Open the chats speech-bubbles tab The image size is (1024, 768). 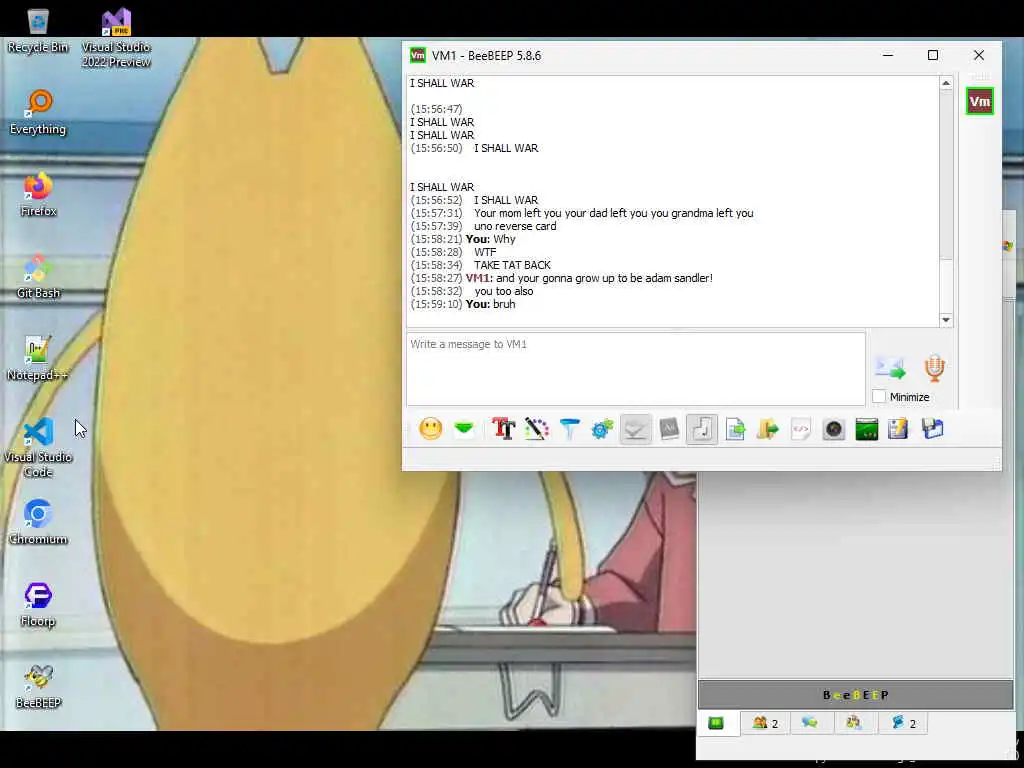tap(810, 723)
